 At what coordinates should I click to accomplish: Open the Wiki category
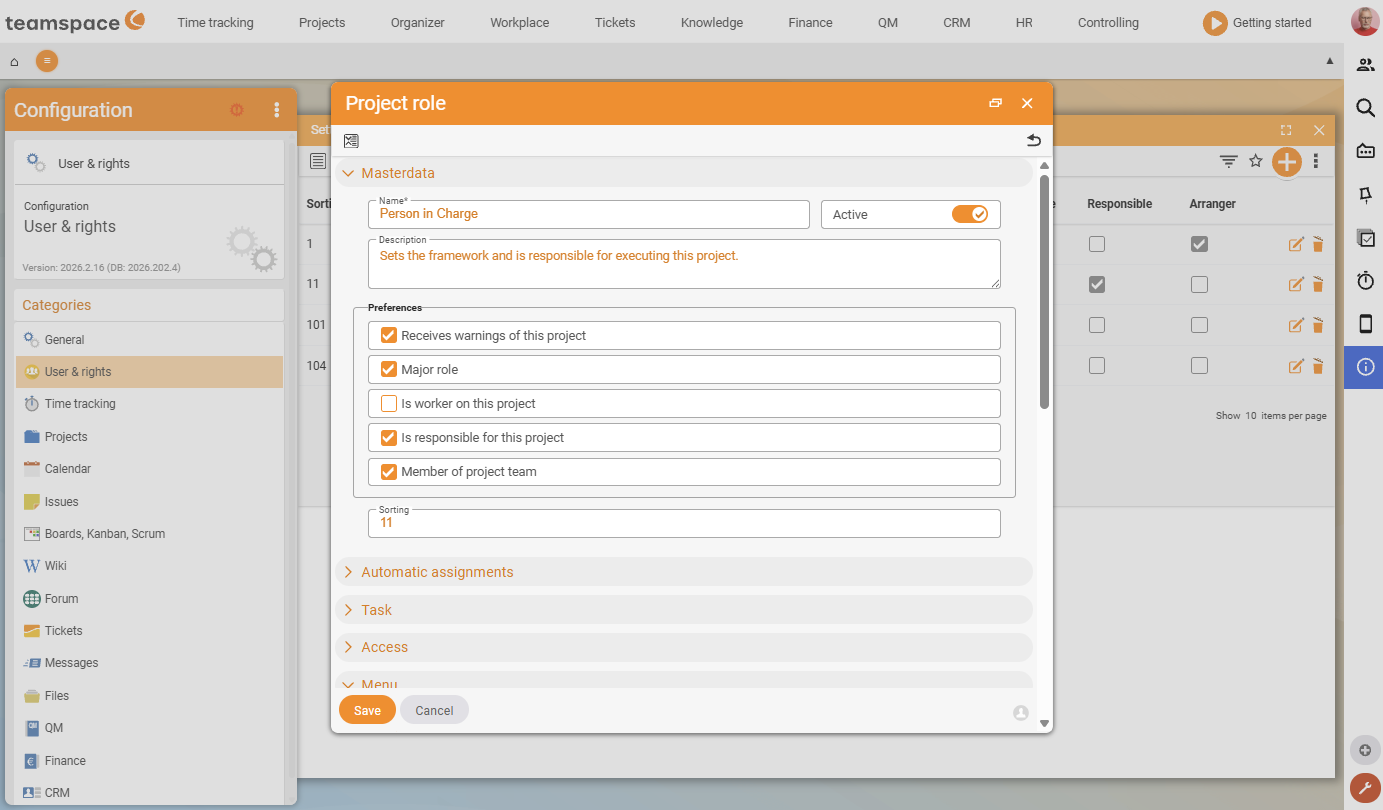point(150,566)
